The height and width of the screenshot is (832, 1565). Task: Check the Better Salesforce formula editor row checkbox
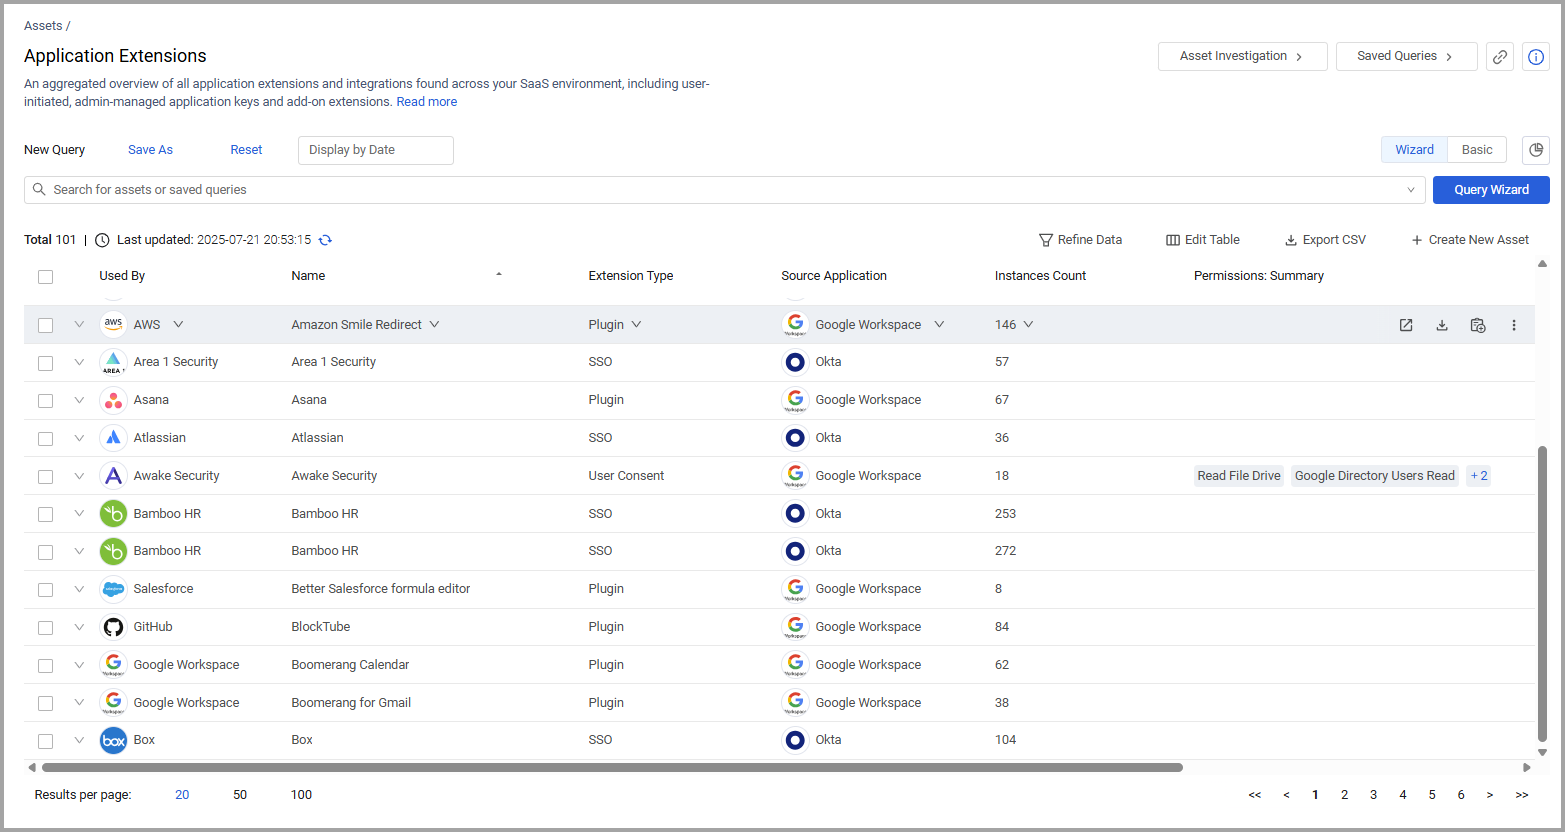45,590
